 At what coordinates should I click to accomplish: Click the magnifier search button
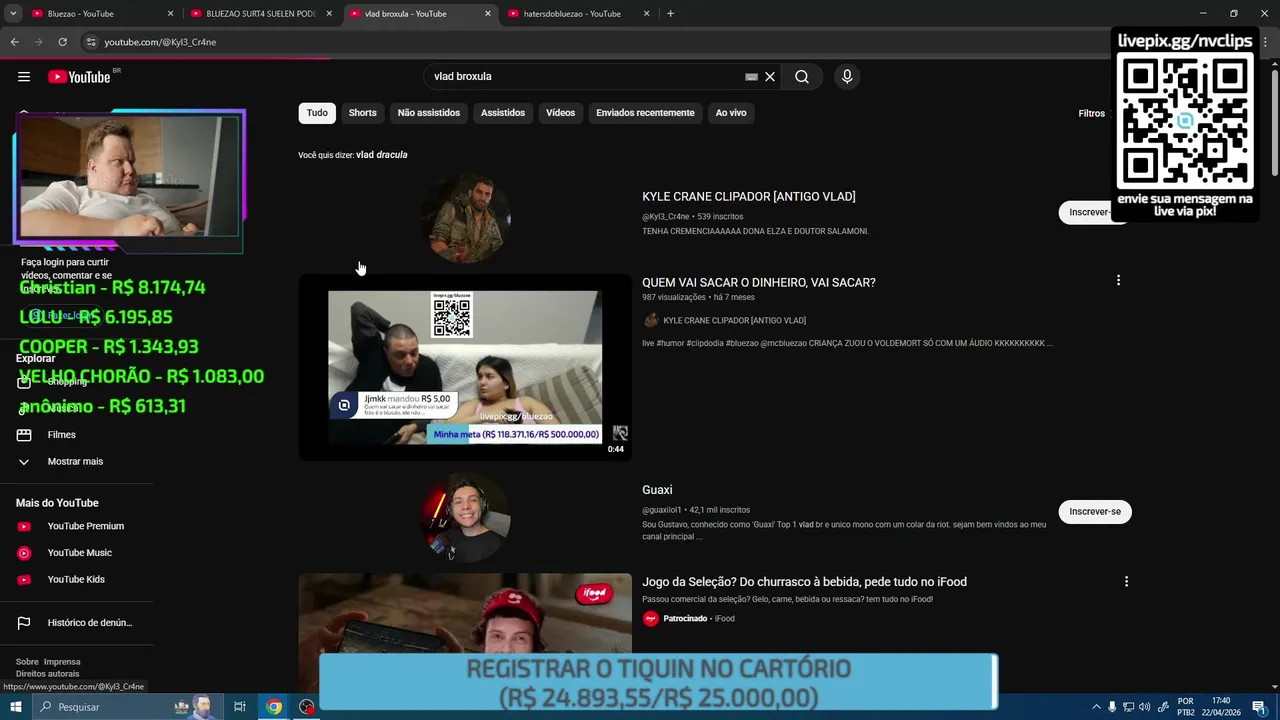(802, 77)
